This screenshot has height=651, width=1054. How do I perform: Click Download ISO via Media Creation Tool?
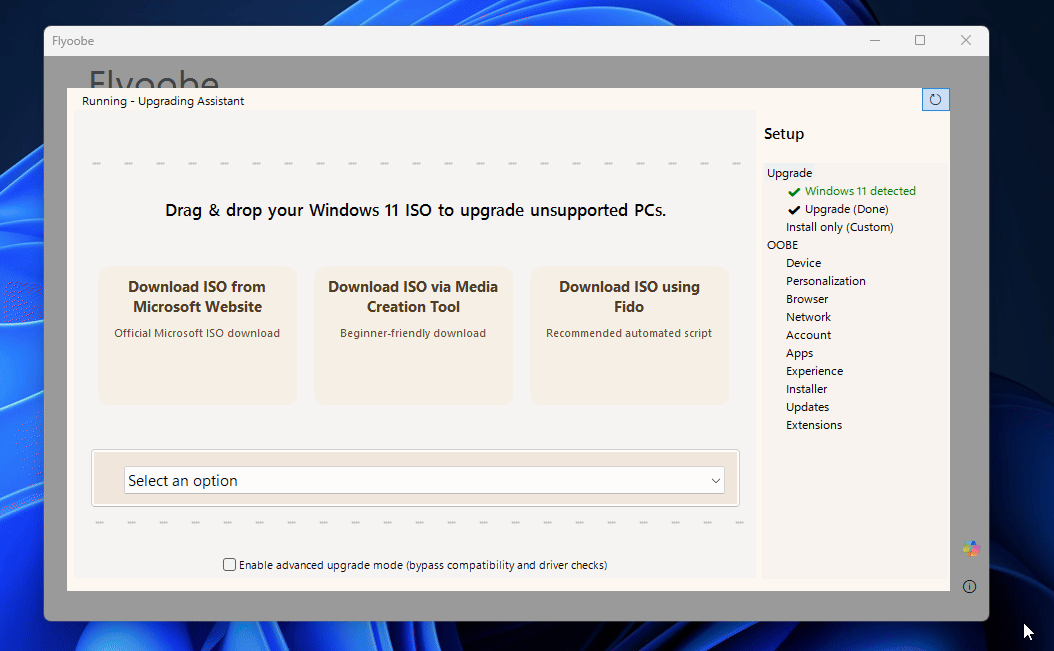click(413, 336)
